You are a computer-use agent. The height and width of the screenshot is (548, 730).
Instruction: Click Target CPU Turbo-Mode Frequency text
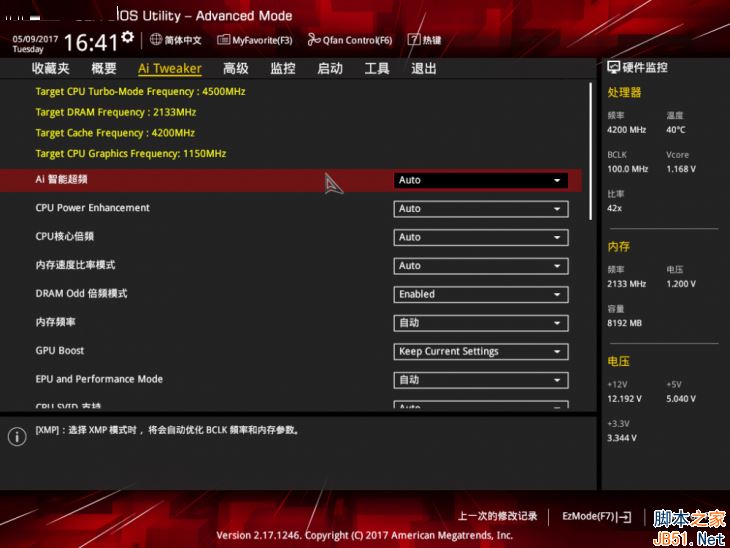click(140, 92)
